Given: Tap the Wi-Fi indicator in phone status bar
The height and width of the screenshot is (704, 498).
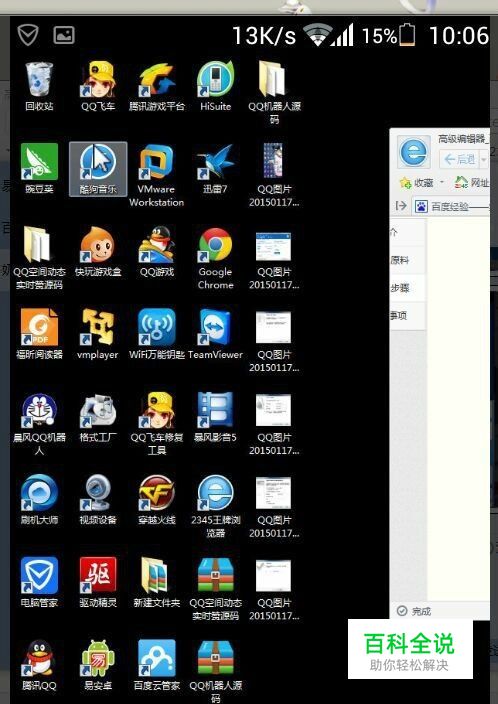Looking at the screenshot, I should tap(317, 35).
